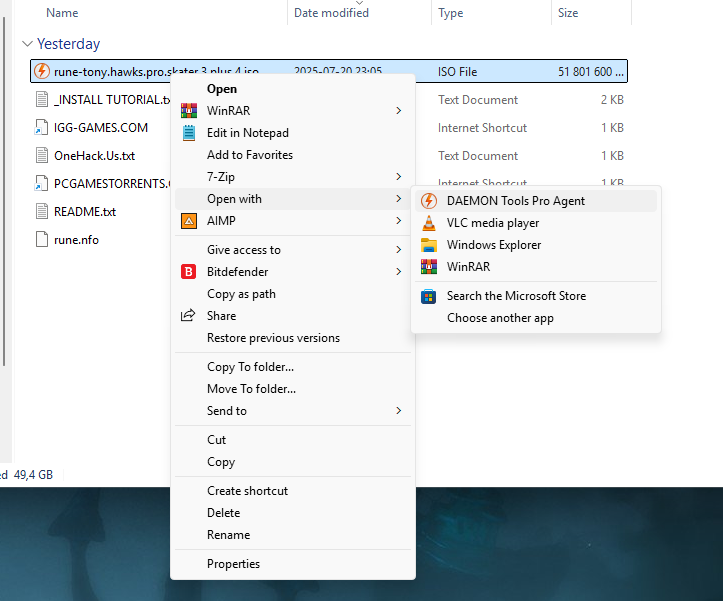Select Rename in the context menu
This screenshot has height=601, width=723.
[x=293, y=535]
